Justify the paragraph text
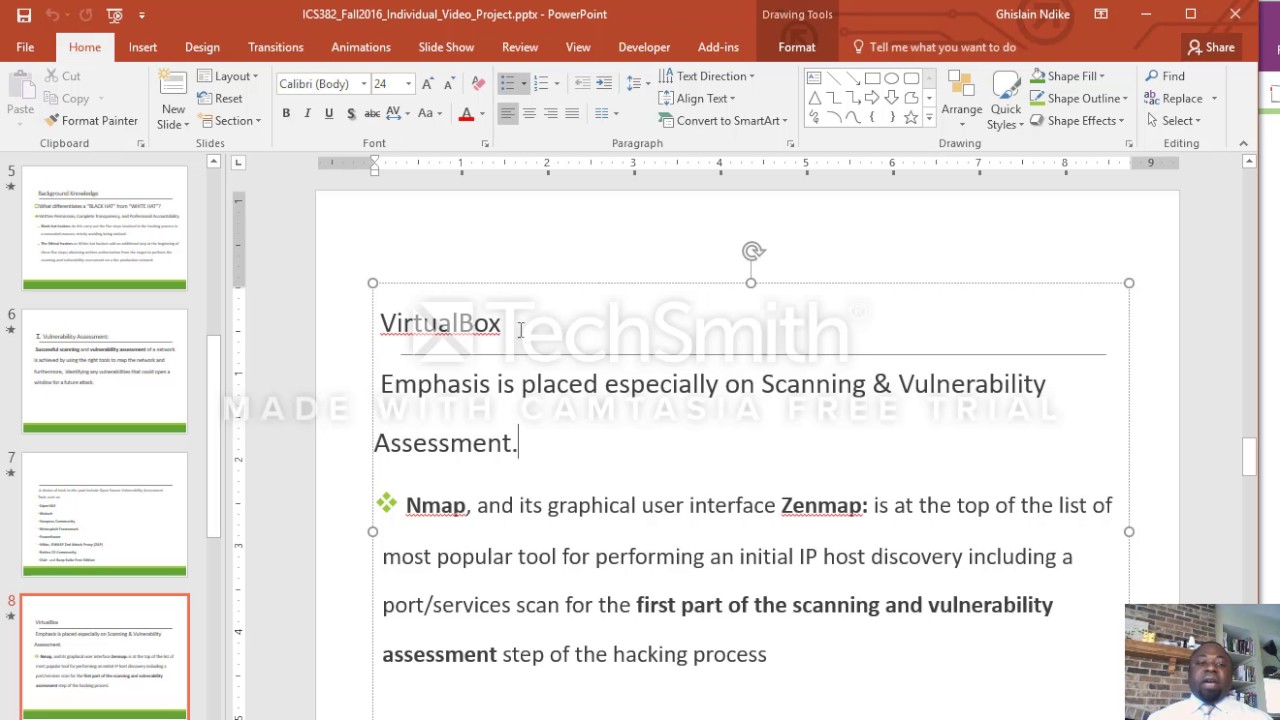Screen dimensions: 1280x720 (x=572, y=114)
